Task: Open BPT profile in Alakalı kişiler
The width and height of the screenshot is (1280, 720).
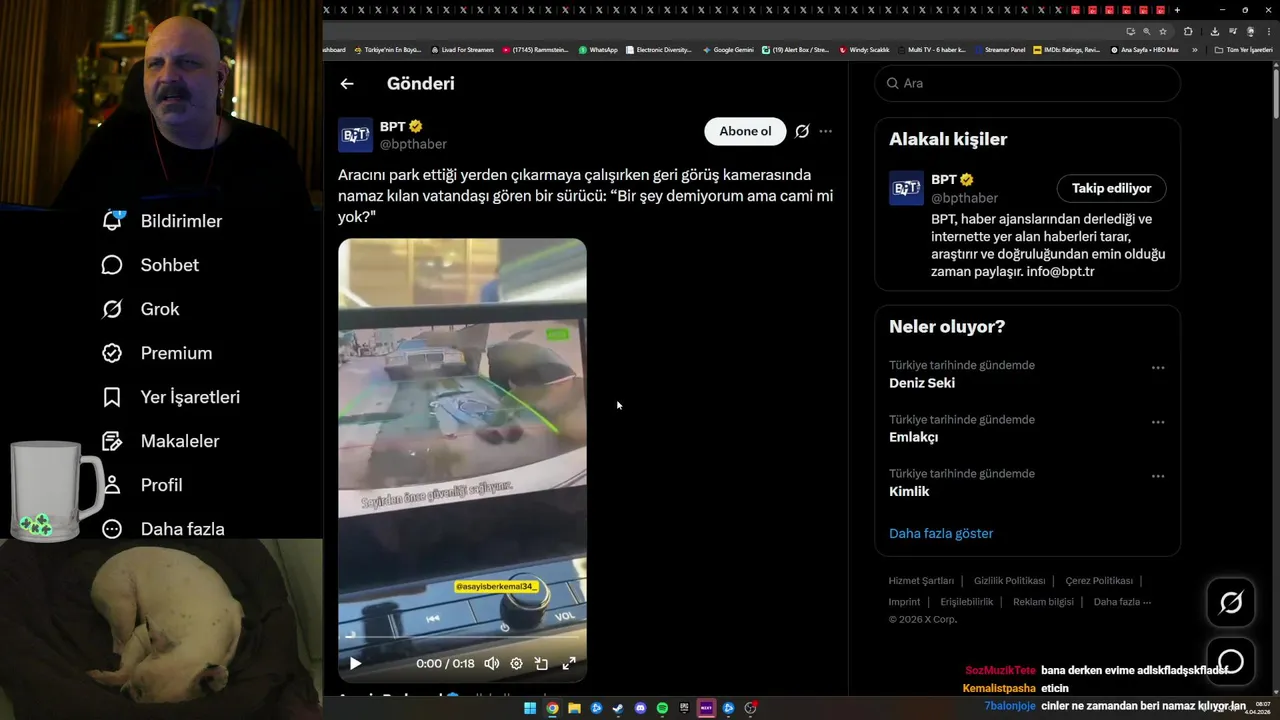Action: tap(943, 180)
